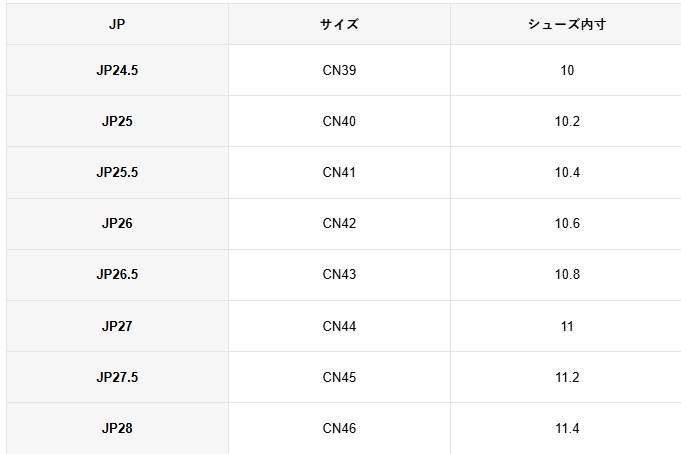
Task: Select the JP27.5 row label
Action: (117, 378)
